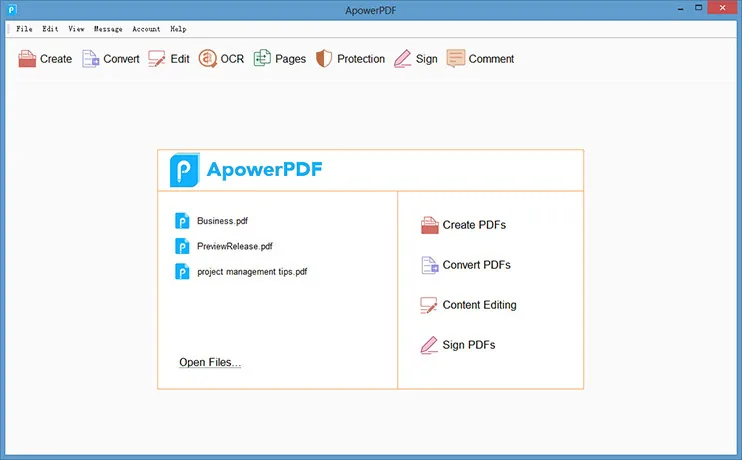Click the Convert label in toolbar
Viewport: 742px width, 460px height.
122,59
